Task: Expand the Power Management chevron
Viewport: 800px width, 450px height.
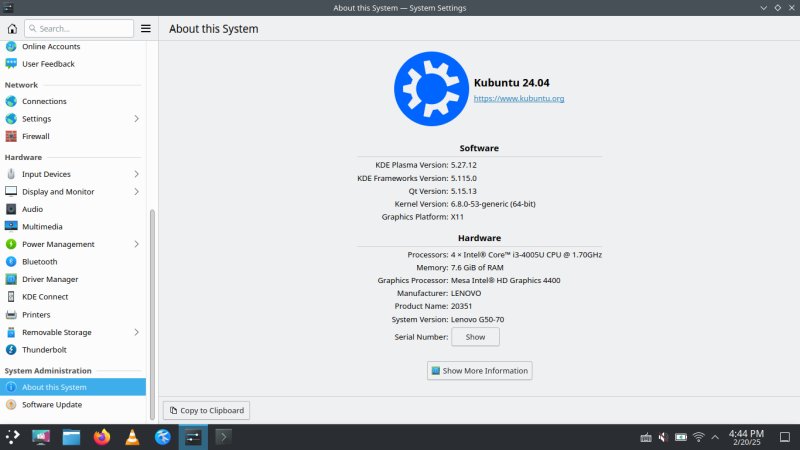Action: click(136, 244)
